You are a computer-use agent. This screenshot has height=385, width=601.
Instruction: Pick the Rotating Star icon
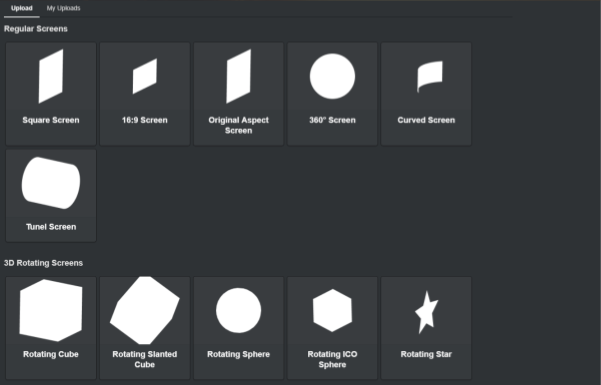click(426, 312)
